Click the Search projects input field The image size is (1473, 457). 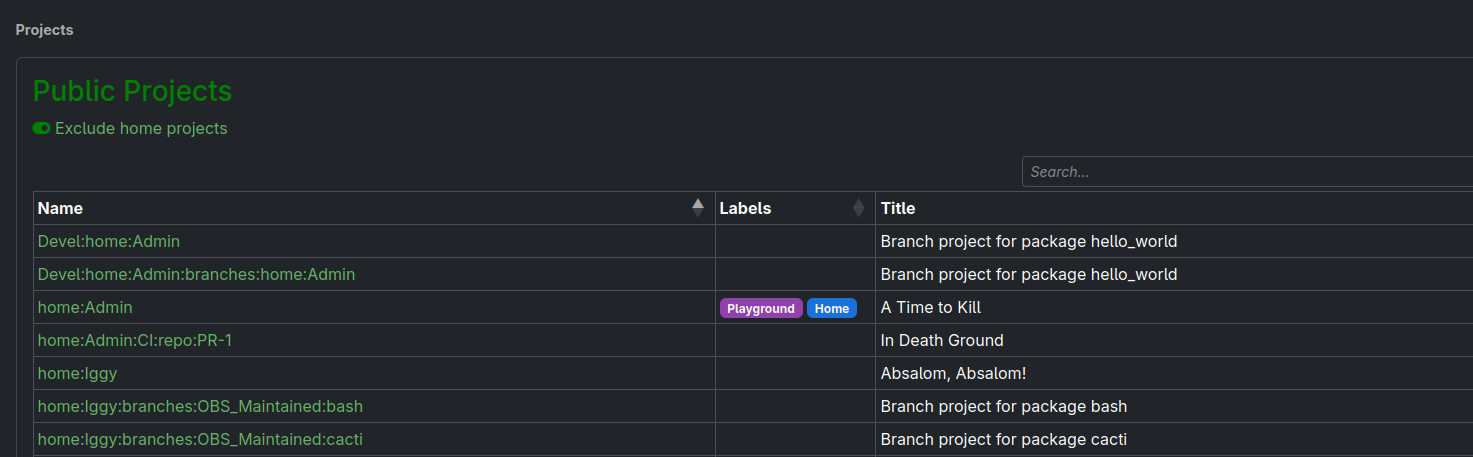pyautogui.click(x=1246, y=172)
